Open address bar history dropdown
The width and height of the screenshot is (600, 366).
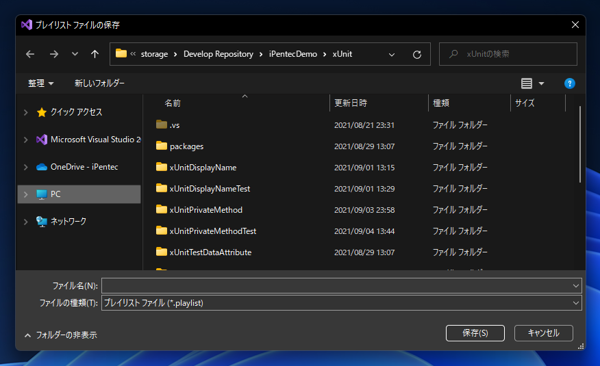click(391, 54)
